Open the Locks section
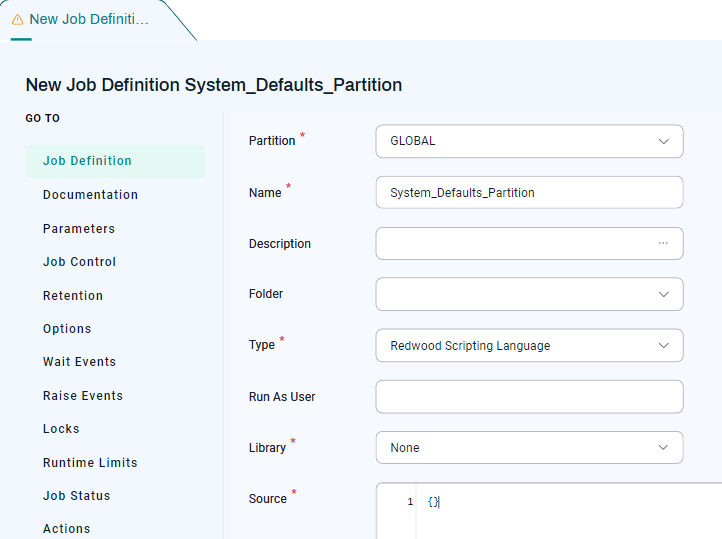 click(x=61, y=429)
